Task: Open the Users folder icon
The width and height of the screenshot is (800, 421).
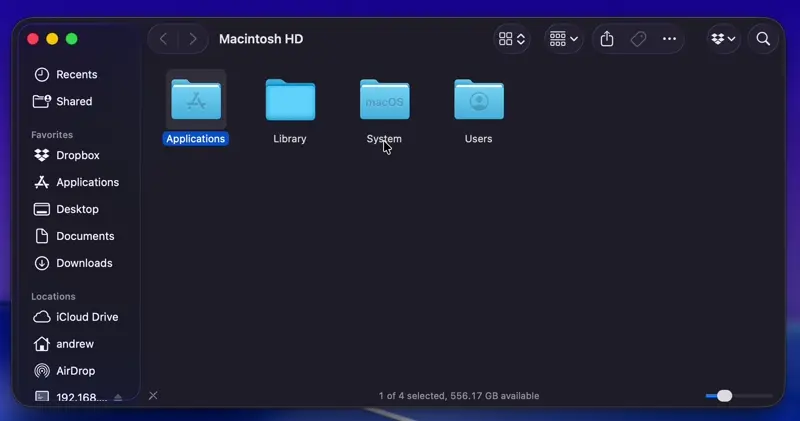Action: [479, 100]
